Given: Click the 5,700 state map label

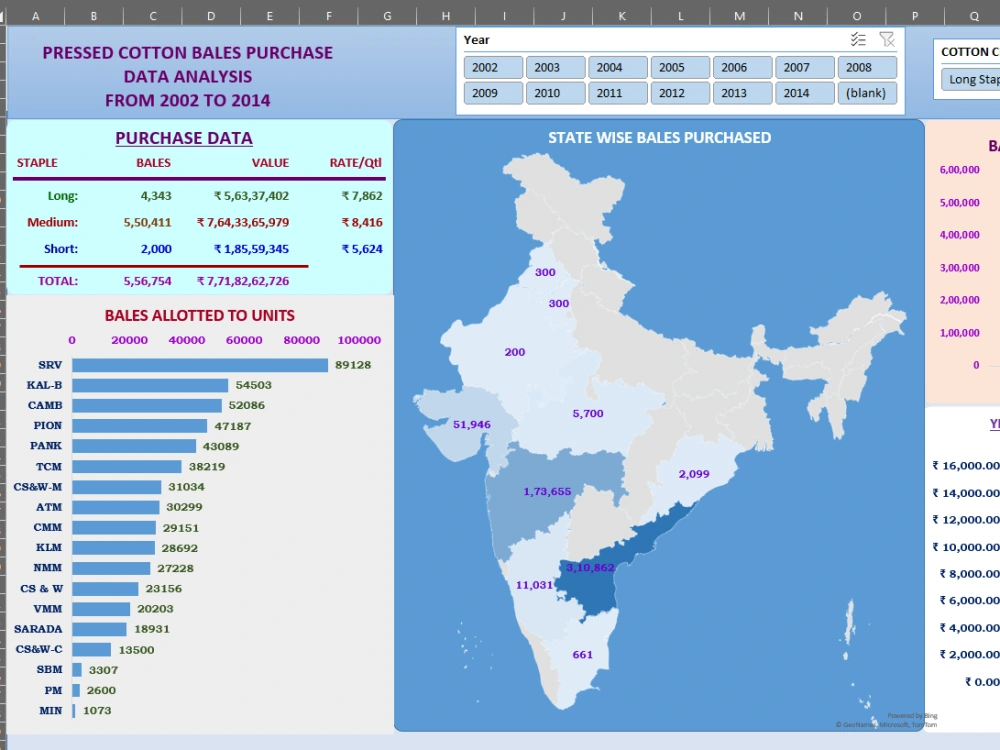Looking at the screenshot, I should coord(587,413).
